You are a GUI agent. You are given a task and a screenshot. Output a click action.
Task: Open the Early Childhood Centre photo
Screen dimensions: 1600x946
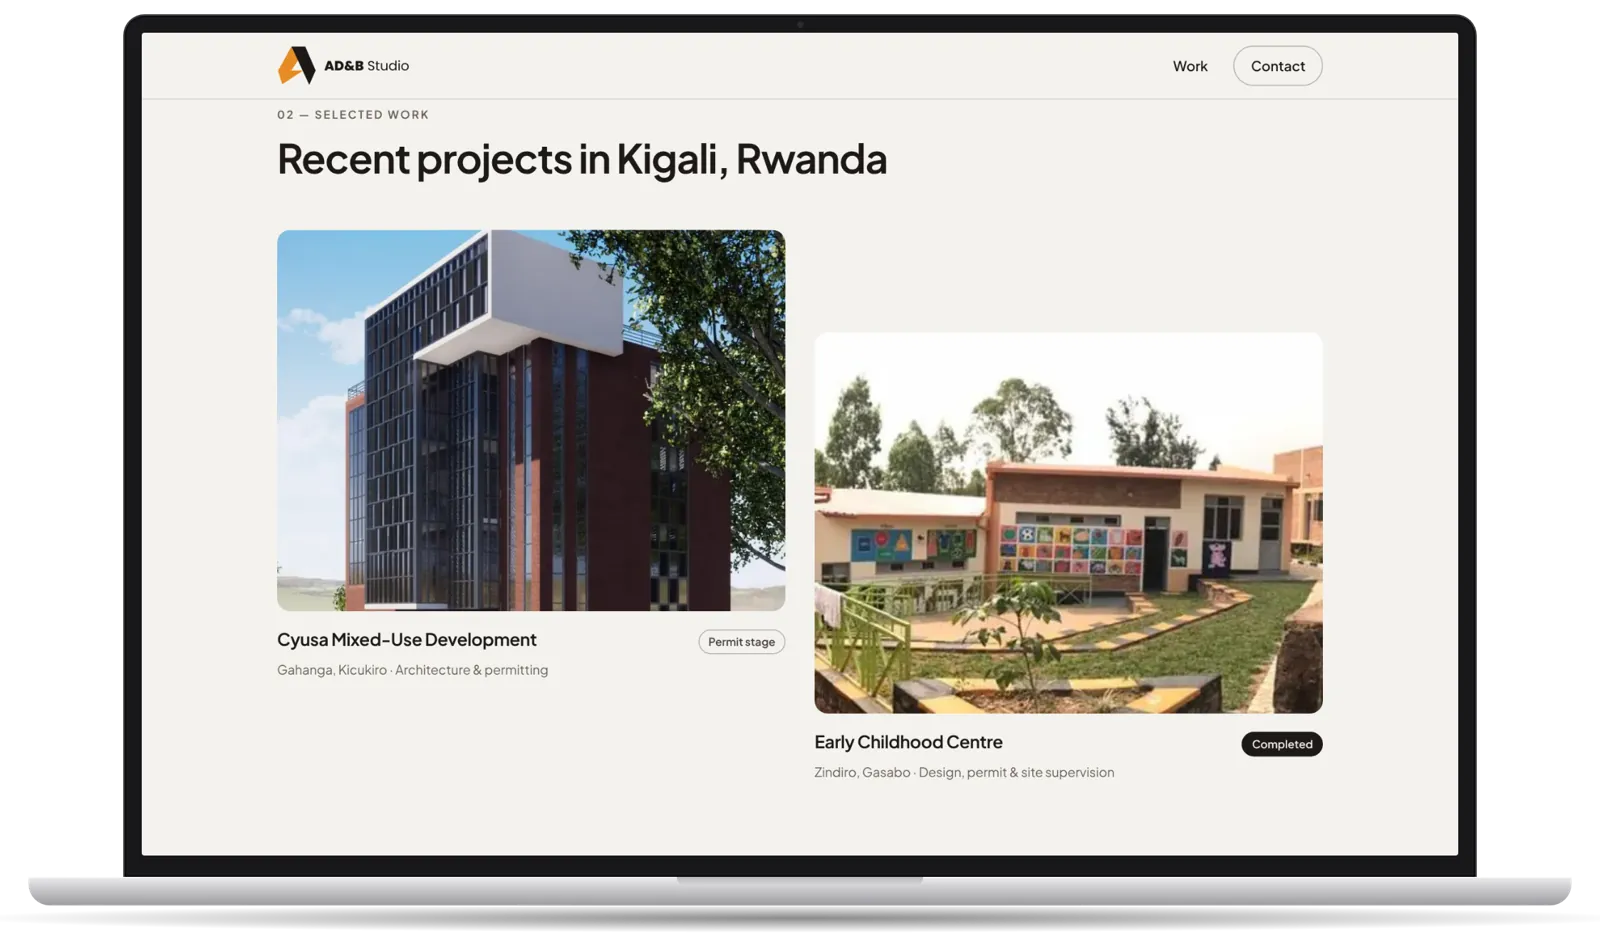pyautogui.click(x=1068, y=522)
